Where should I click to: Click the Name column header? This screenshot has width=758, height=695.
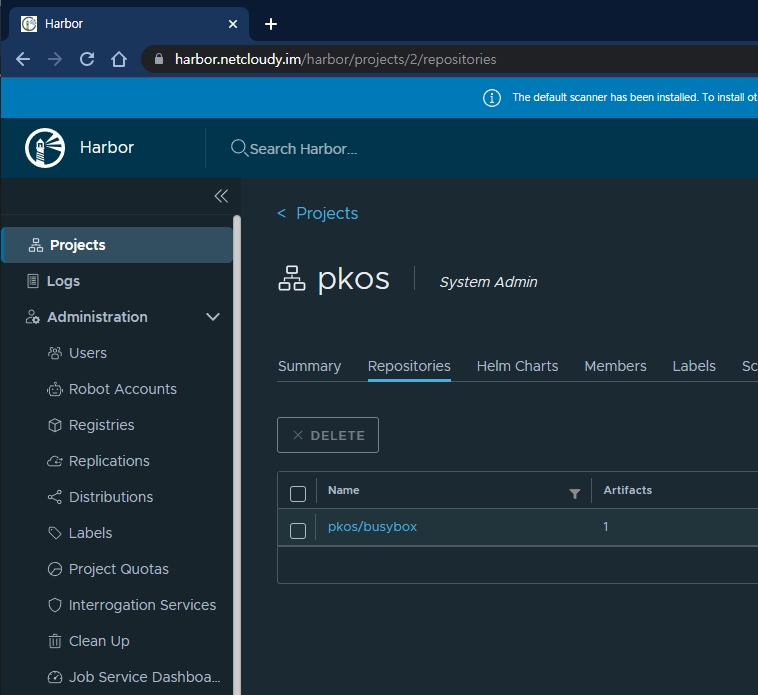click(x=343, y=490)
